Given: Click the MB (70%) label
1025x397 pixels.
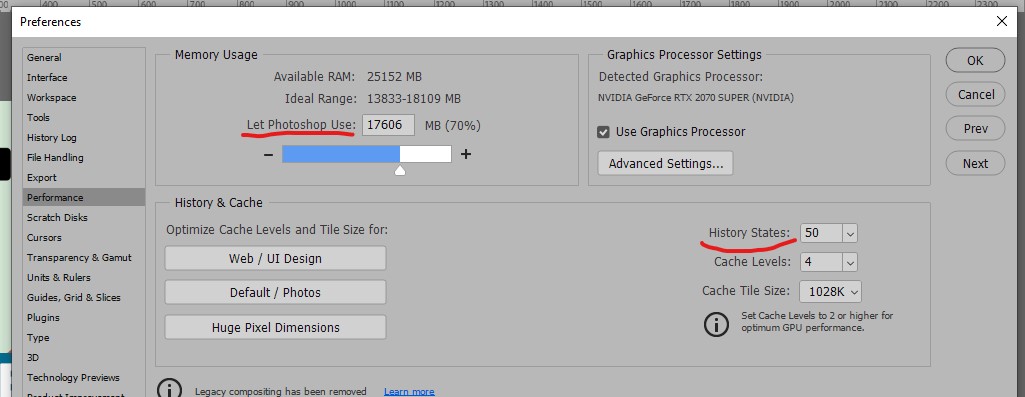Looking at the screenshot, I should coord(452,125).
